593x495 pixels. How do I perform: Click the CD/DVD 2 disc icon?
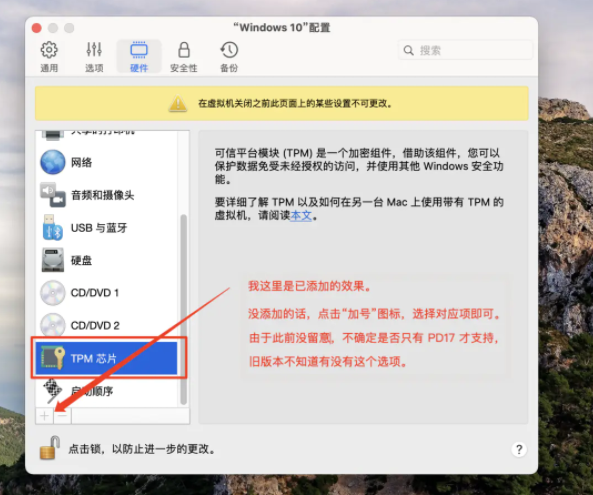click(53, 325)
